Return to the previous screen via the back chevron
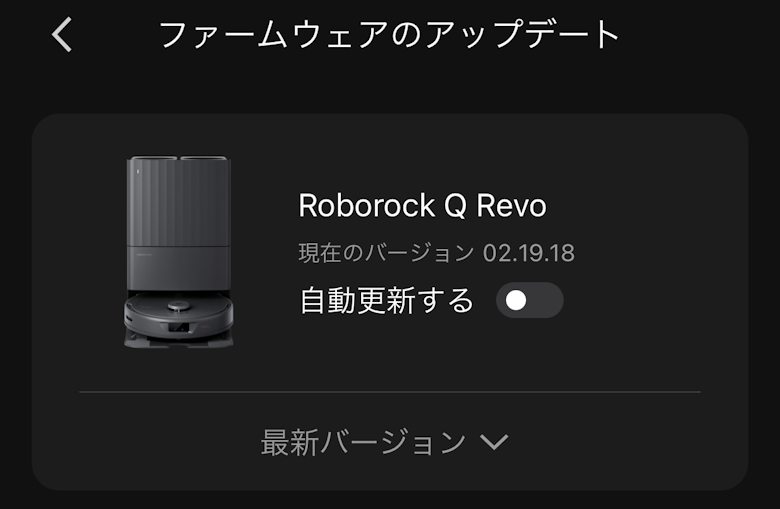The image size is (780, 509). [62, 34]
